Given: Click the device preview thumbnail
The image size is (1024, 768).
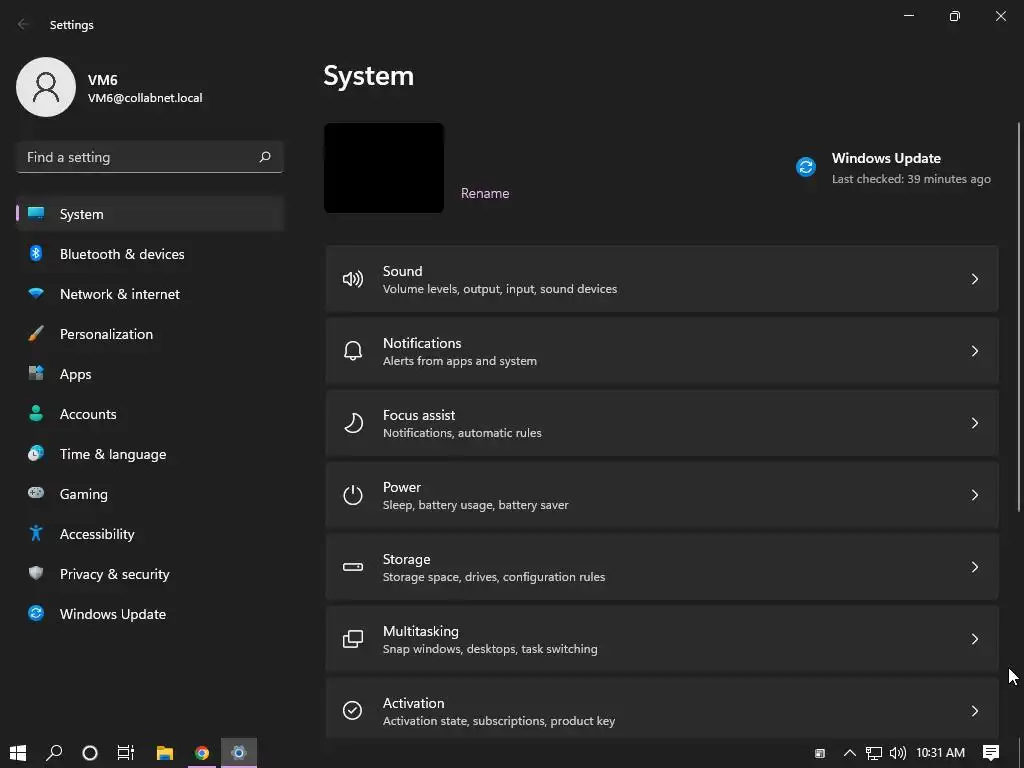Looking at the screenshot, I should point(384,168).
